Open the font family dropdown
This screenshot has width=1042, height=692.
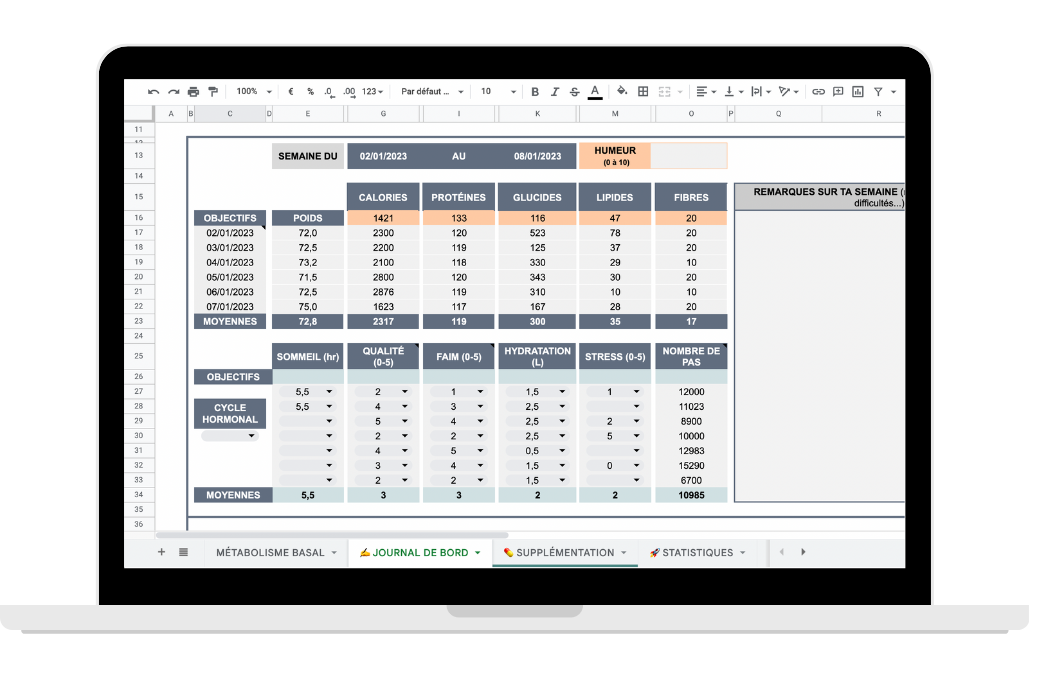coord(431,91)
